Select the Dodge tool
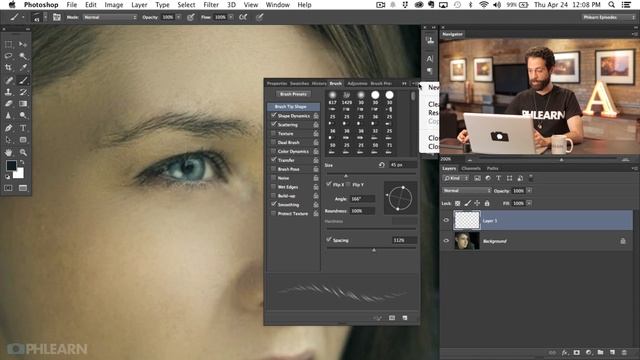The height and width of the screenshot is (360, 640). [23, 116]
